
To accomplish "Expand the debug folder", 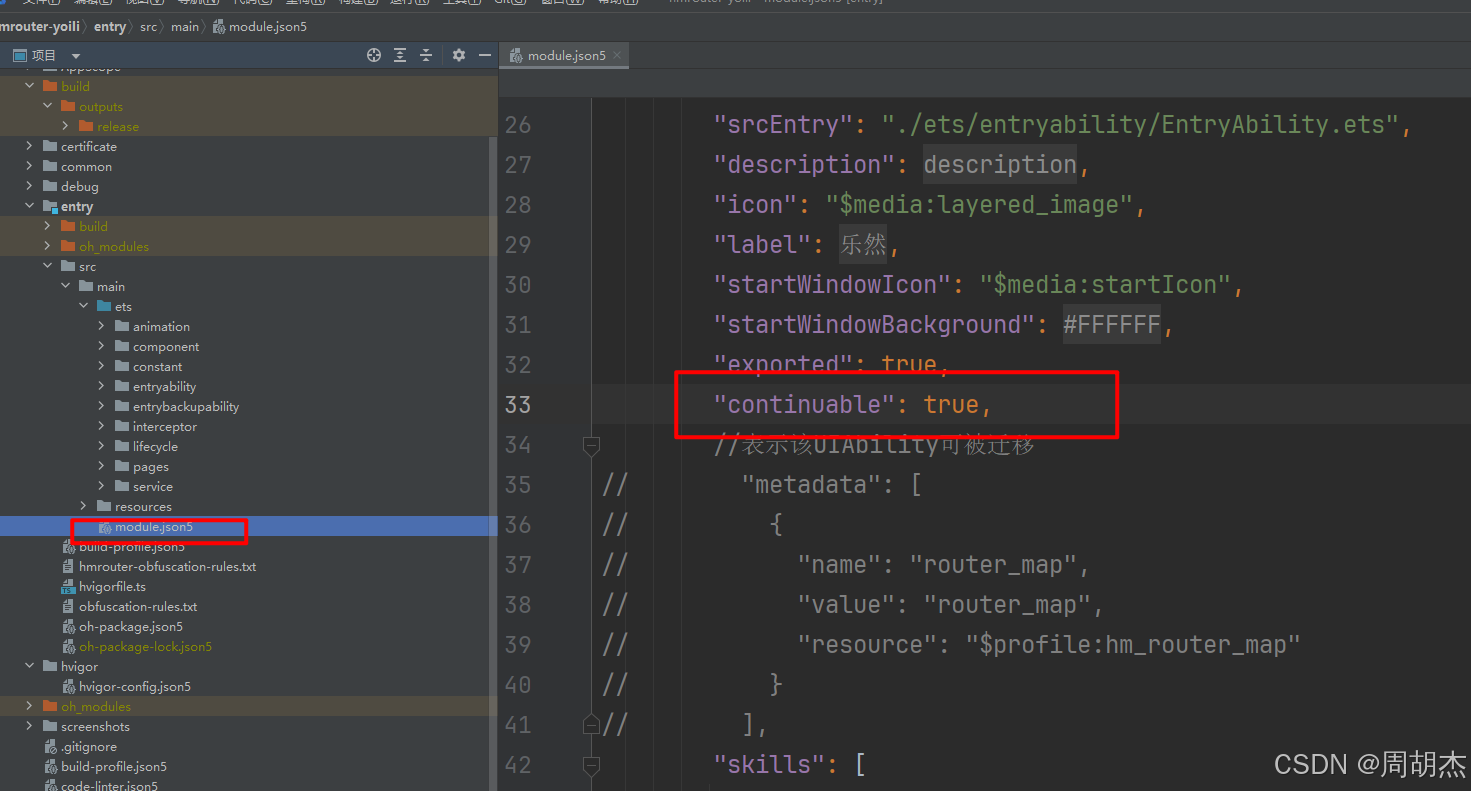I will point(30,186).
